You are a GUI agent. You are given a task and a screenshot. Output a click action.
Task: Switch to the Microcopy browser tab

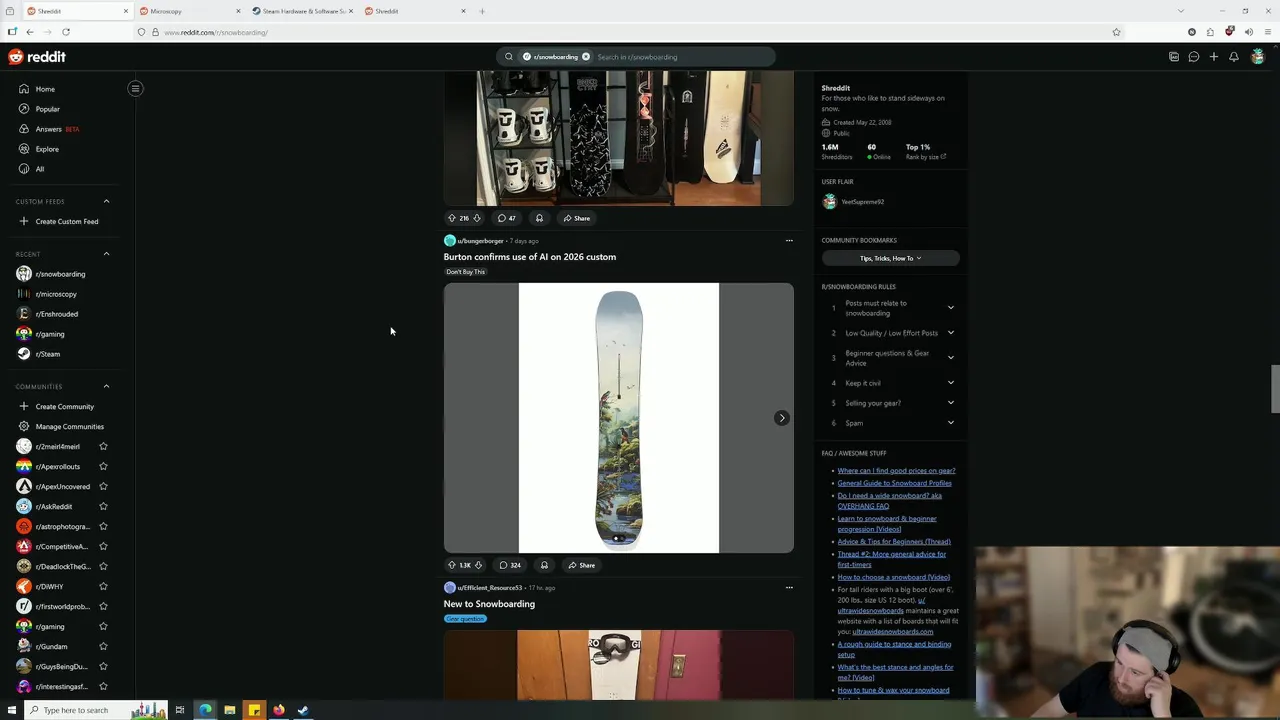[x=190, y=11]
